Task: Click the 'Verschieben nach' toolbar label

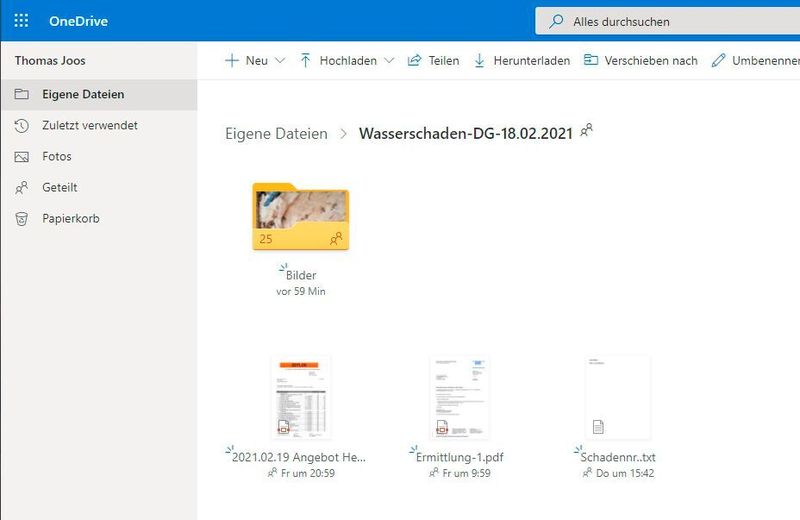Action: tap(651, 61)
